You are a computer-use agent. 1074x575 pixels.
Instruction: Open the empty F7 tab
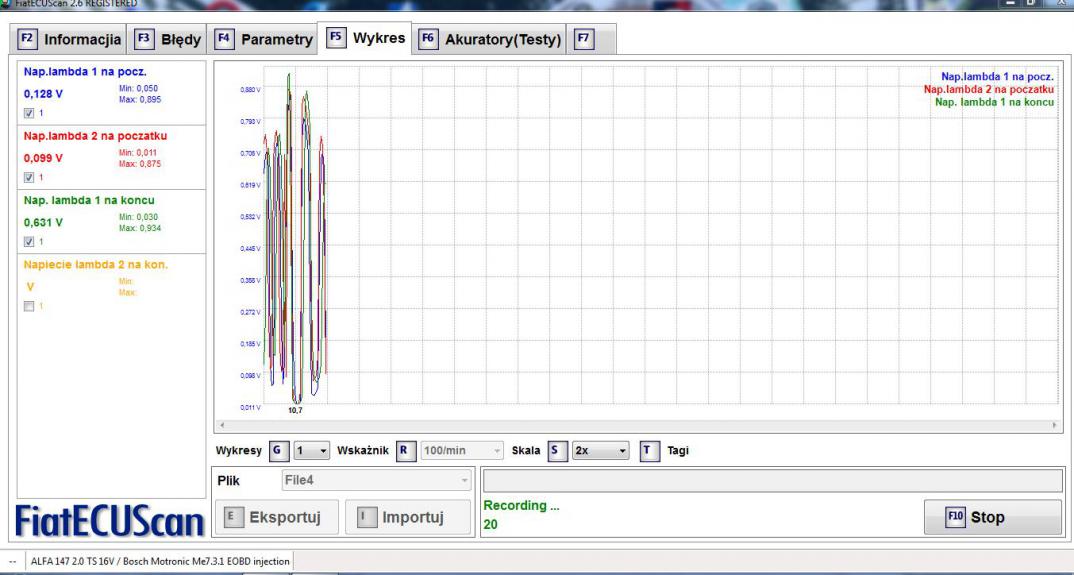(590, 39)
